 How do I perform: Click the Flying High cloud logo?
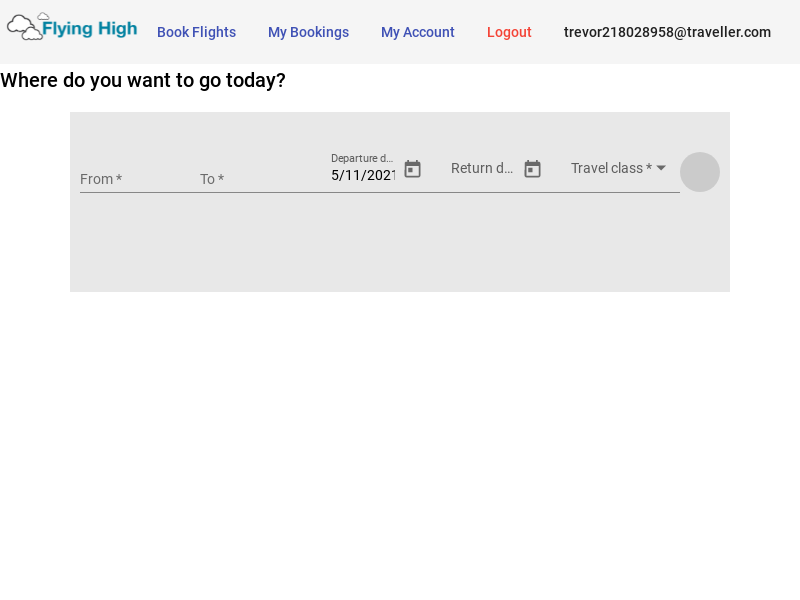72,27
